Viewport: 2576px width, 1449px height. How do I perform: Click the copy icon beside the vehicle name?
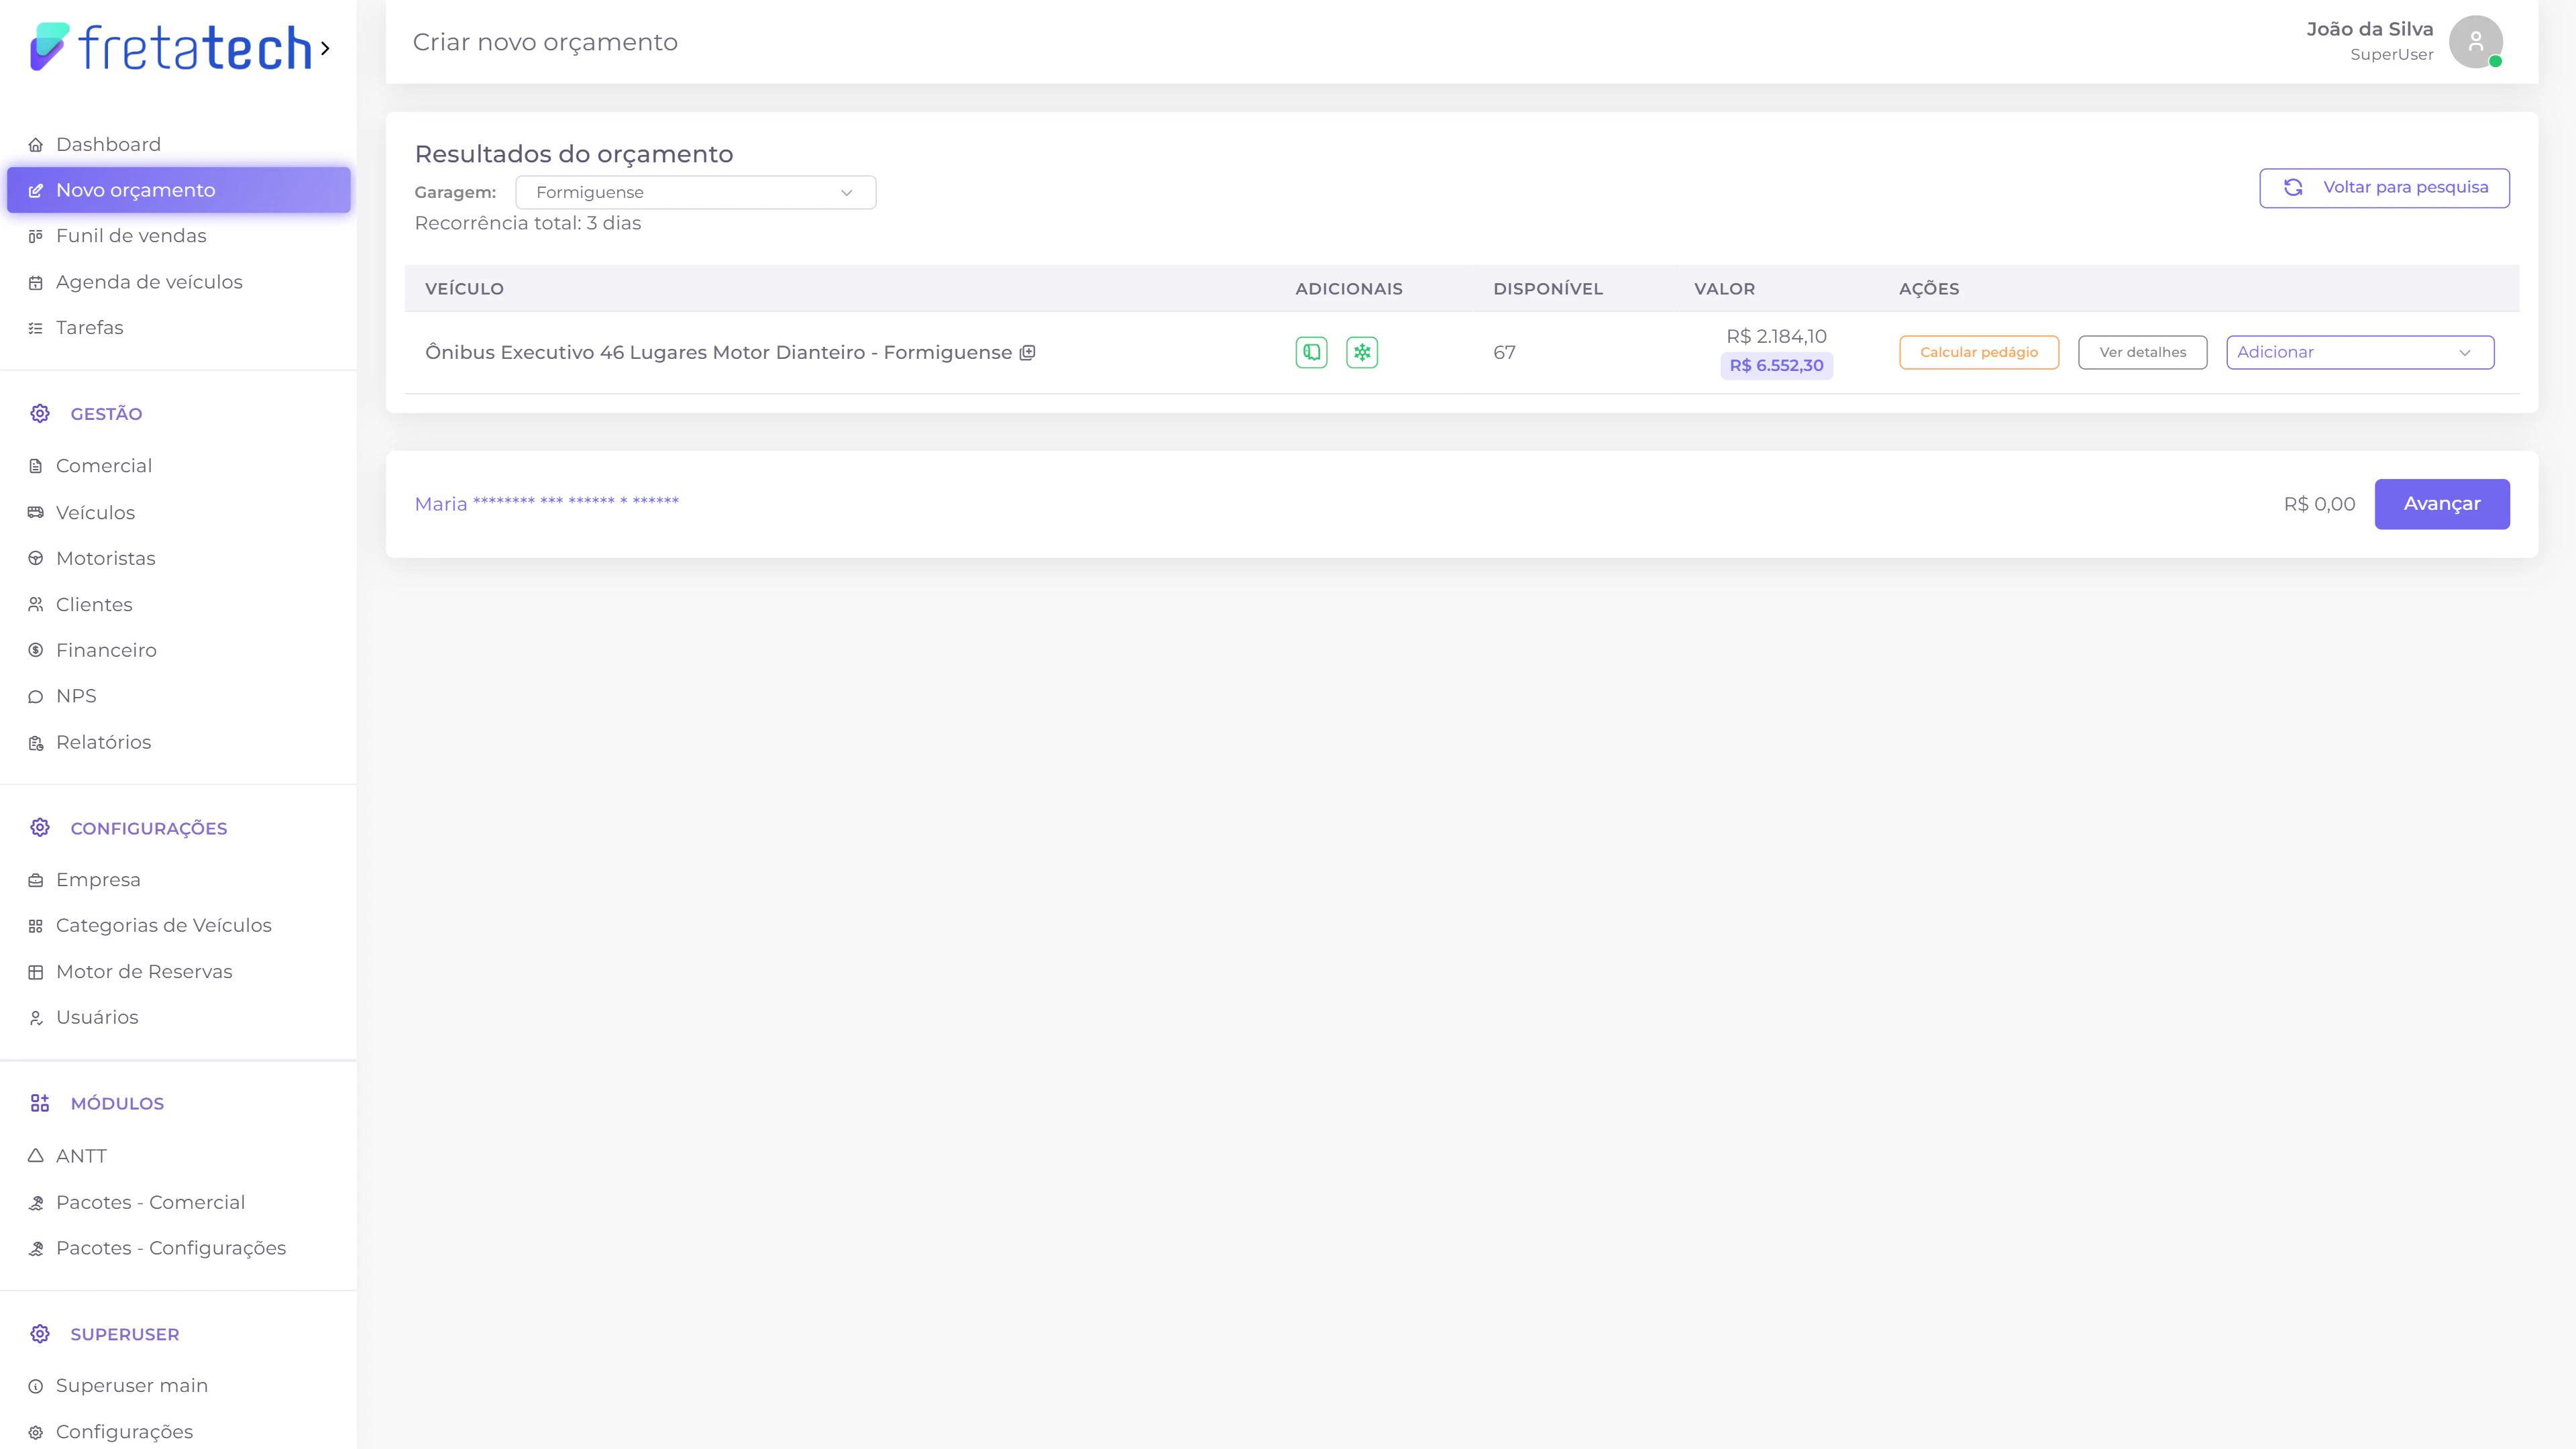point(1027,352)
